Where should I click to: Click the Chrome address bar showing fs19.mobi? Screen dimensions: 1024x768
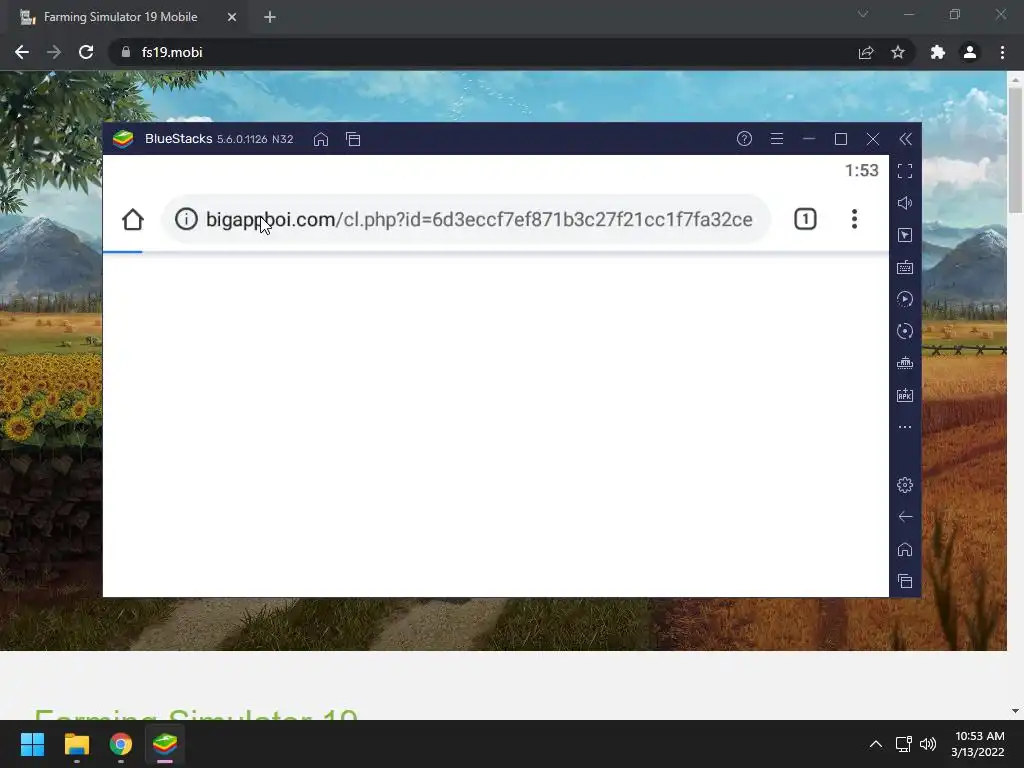pos(511,52)
